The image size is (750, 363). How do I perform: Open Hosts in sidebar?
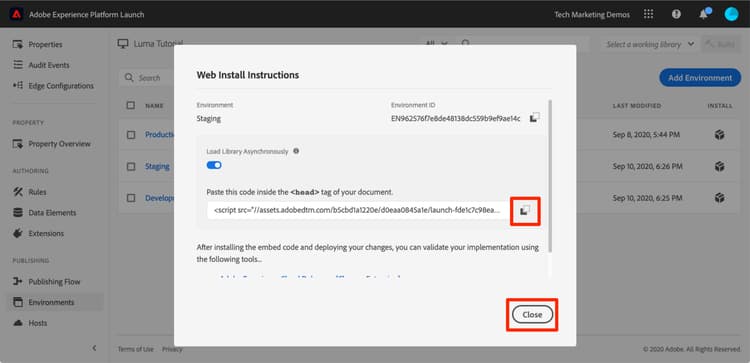[x=38, y=323]
